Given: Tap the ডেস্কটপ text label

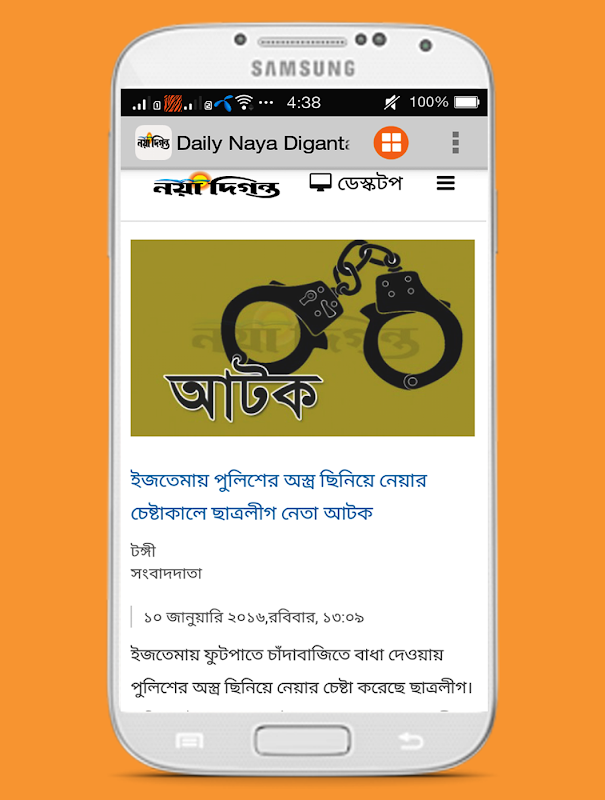Looking at the screenshot, I should click(x=370, y=183).
